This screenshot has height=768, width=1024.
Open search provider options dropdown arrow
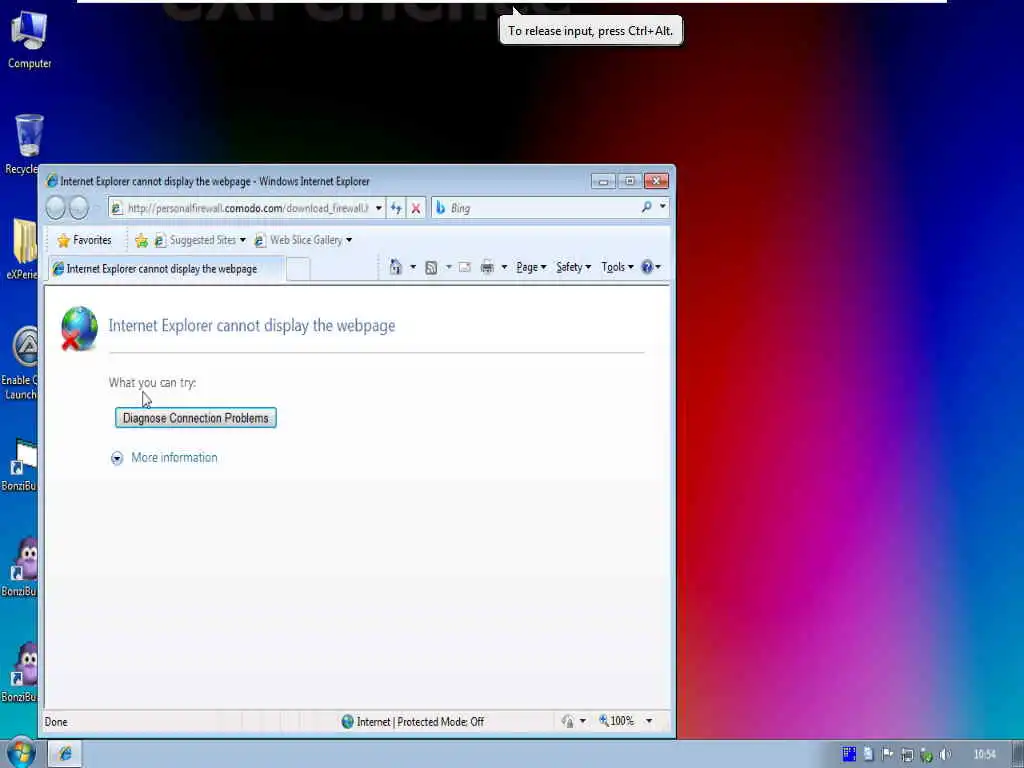[662, 207]
